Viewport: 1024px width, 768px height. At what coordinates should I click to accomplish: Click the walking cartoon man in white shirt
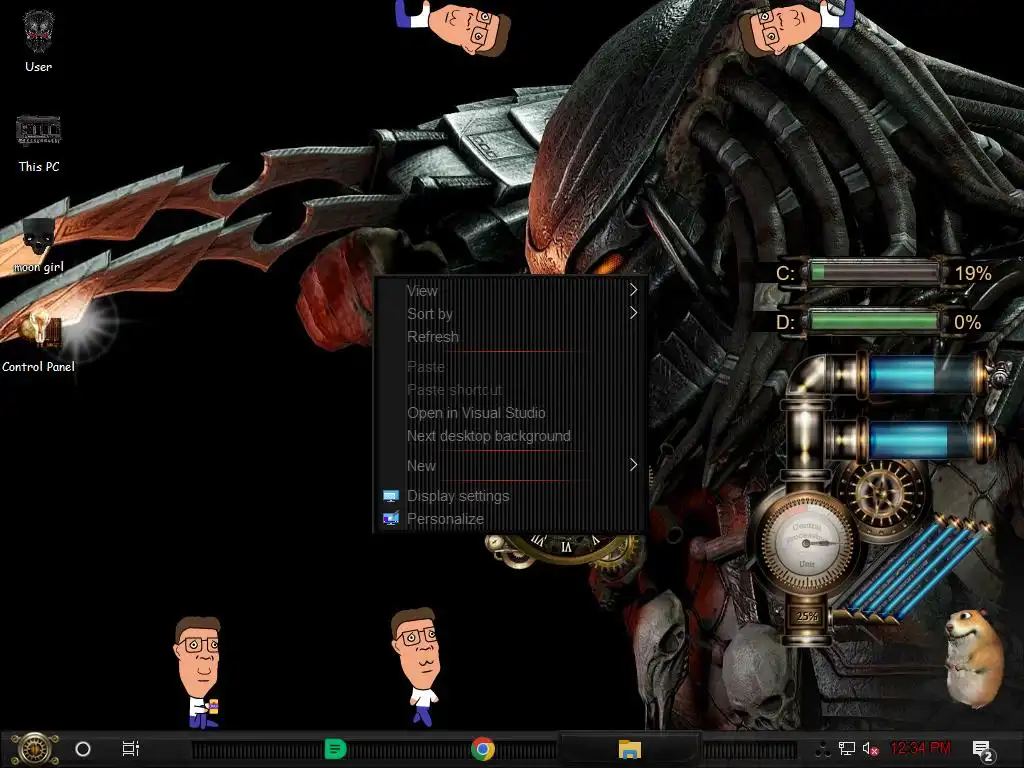[418, 667]
